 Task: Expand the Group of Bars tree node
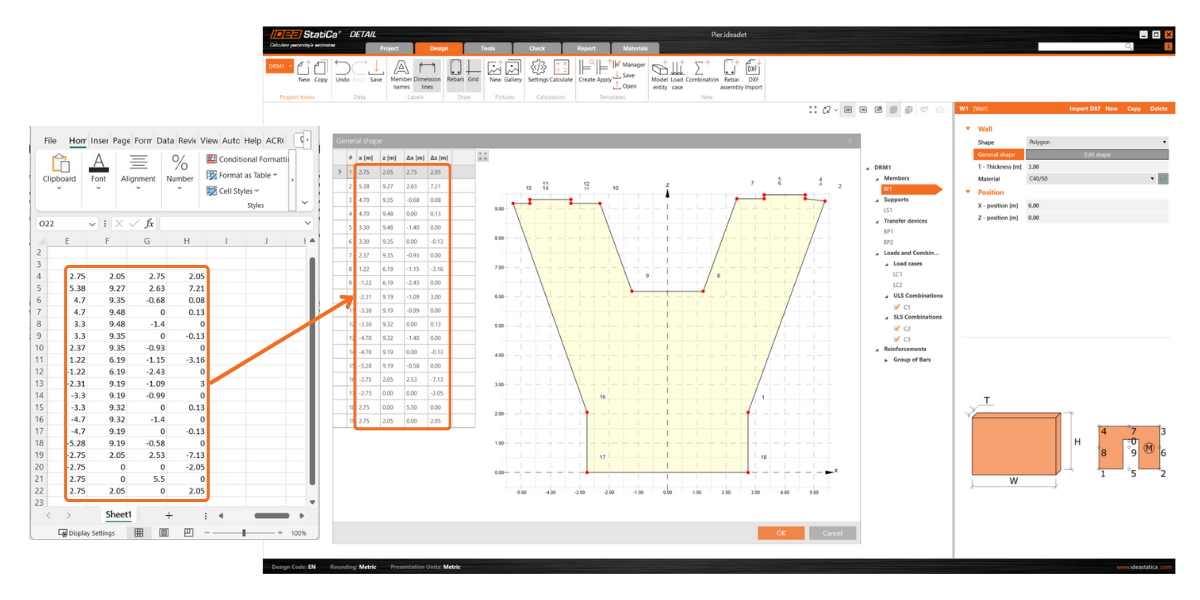pos(885,360)
